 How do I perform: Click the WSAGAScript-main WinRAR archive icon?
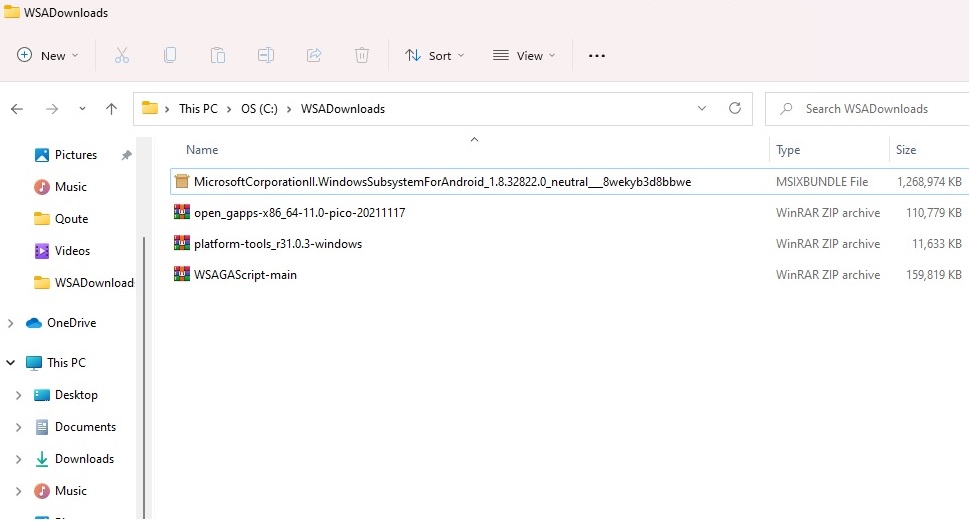pos(182,274)
